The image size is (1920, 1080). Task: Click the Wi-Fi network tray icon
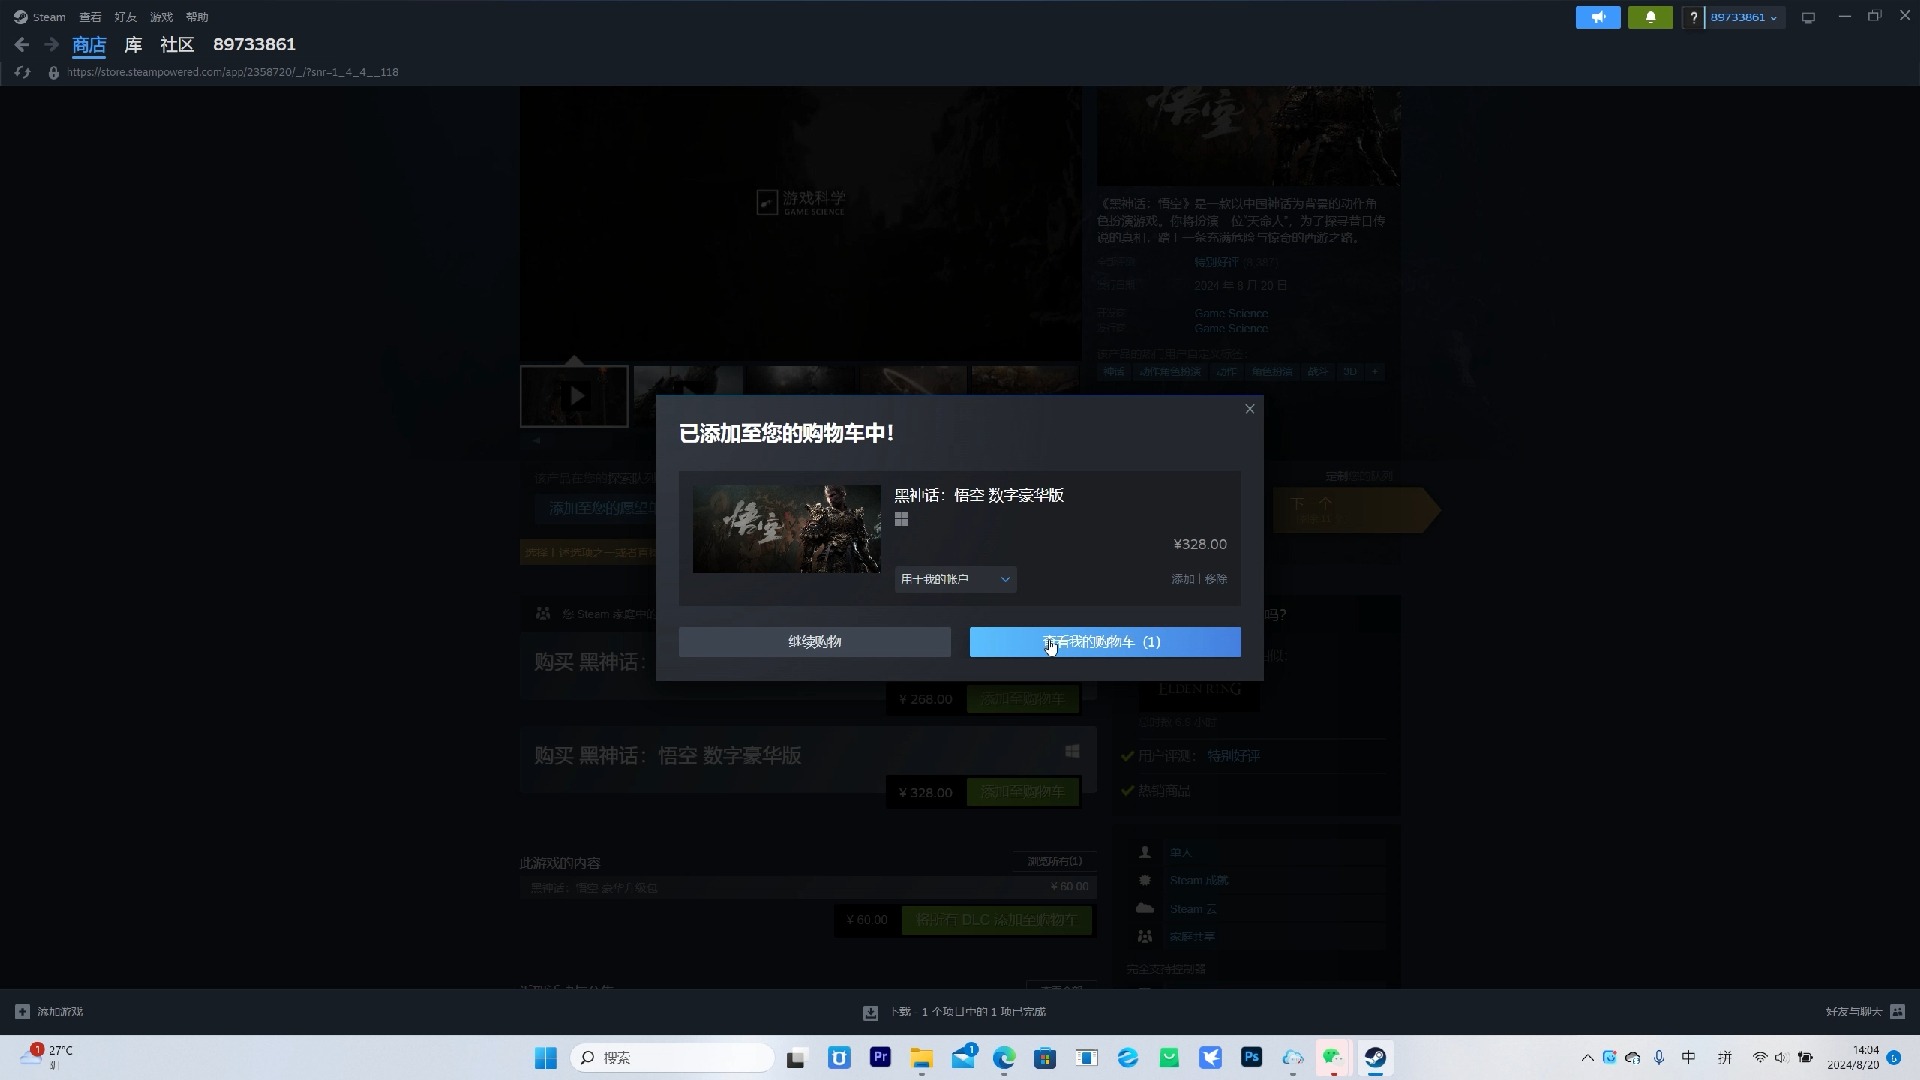pyautogui.click(x=1760, y=1058)
